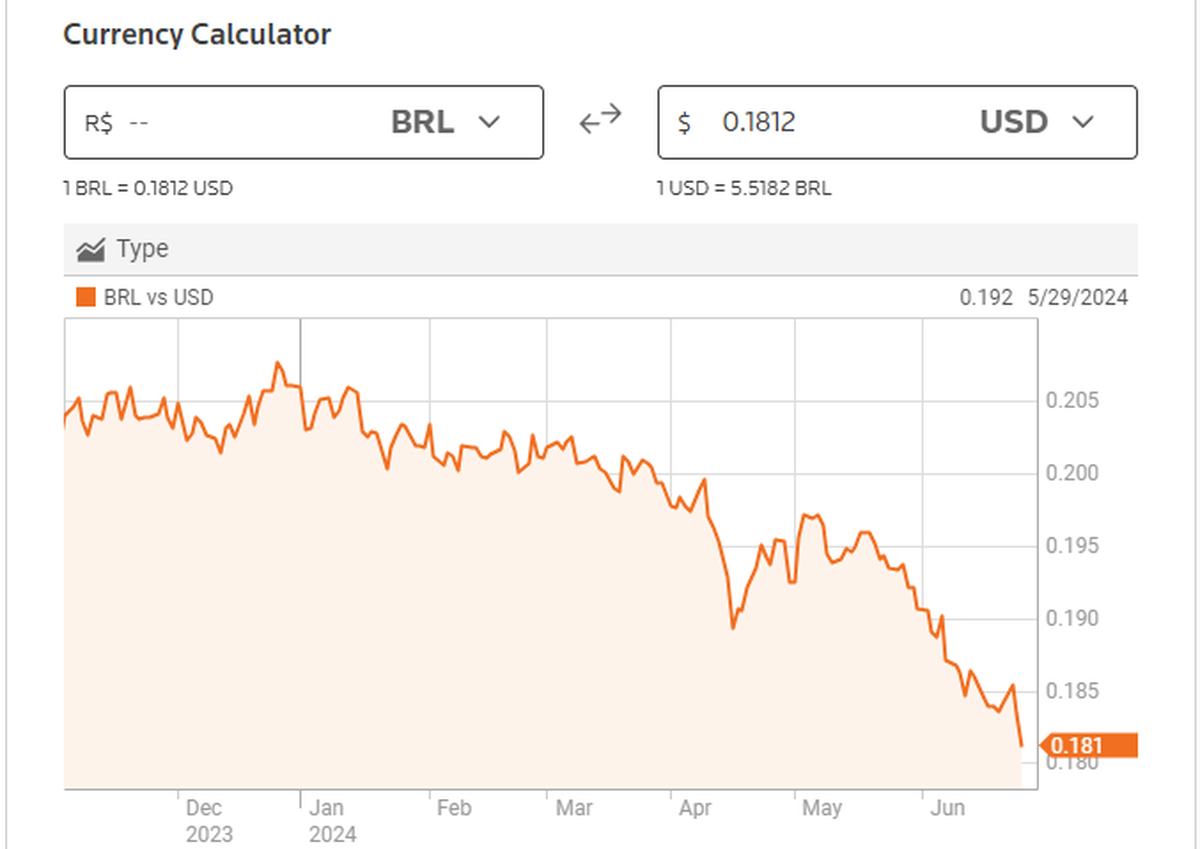Select the Currency Calculator heading
The height and width of the screenshot is (849, 1200).
[x=196, y=35]
